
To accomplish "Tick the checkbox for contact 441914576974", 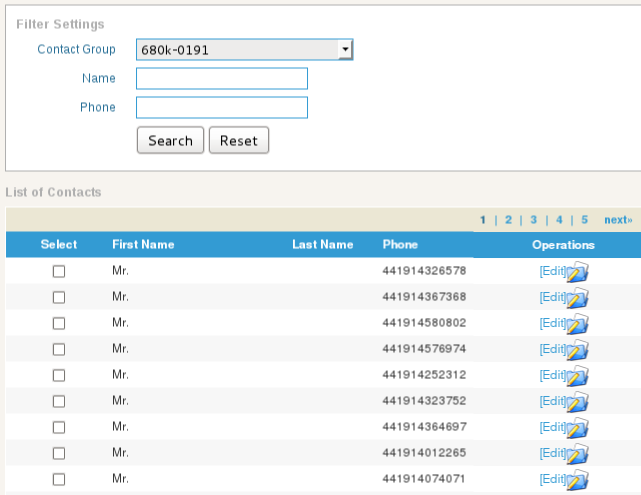I will click(x=59, y=349).
